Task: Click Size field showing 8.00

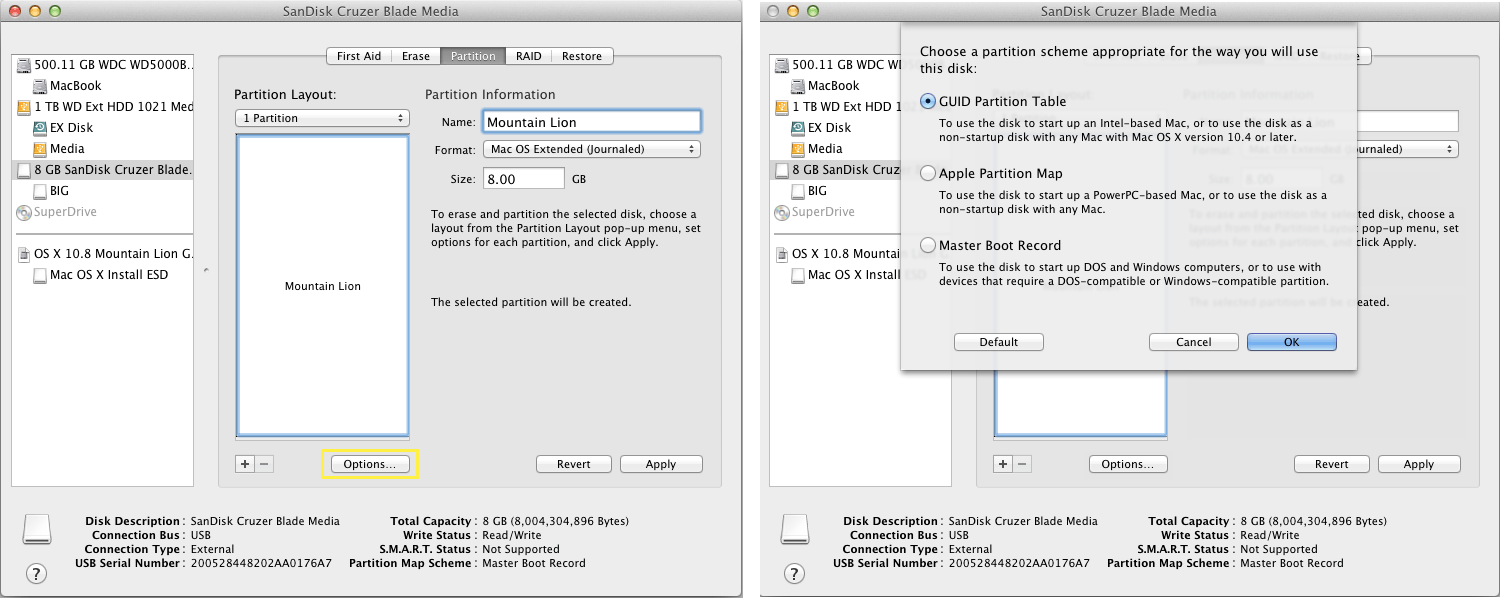Action: point(524,179)
